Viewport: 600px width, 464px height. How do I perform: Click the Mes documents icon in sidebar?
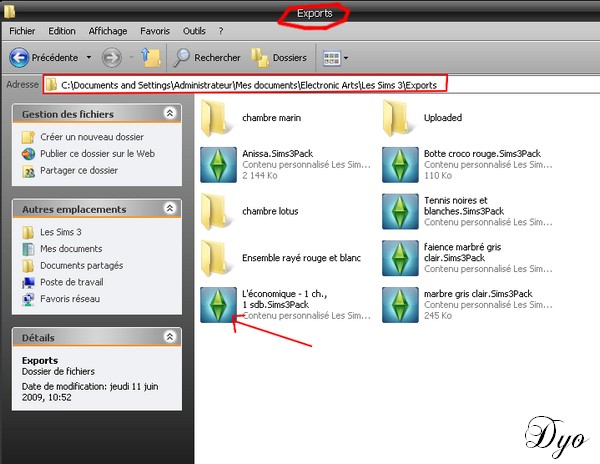click(28, 249)
